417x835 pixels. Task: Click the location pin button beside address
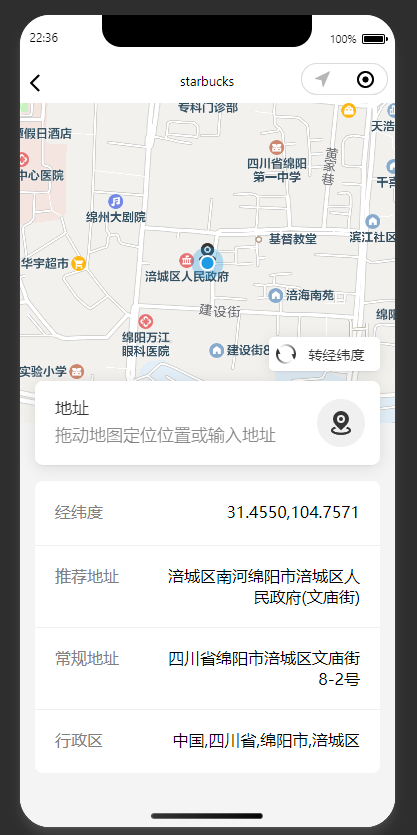tap(340, 423)
